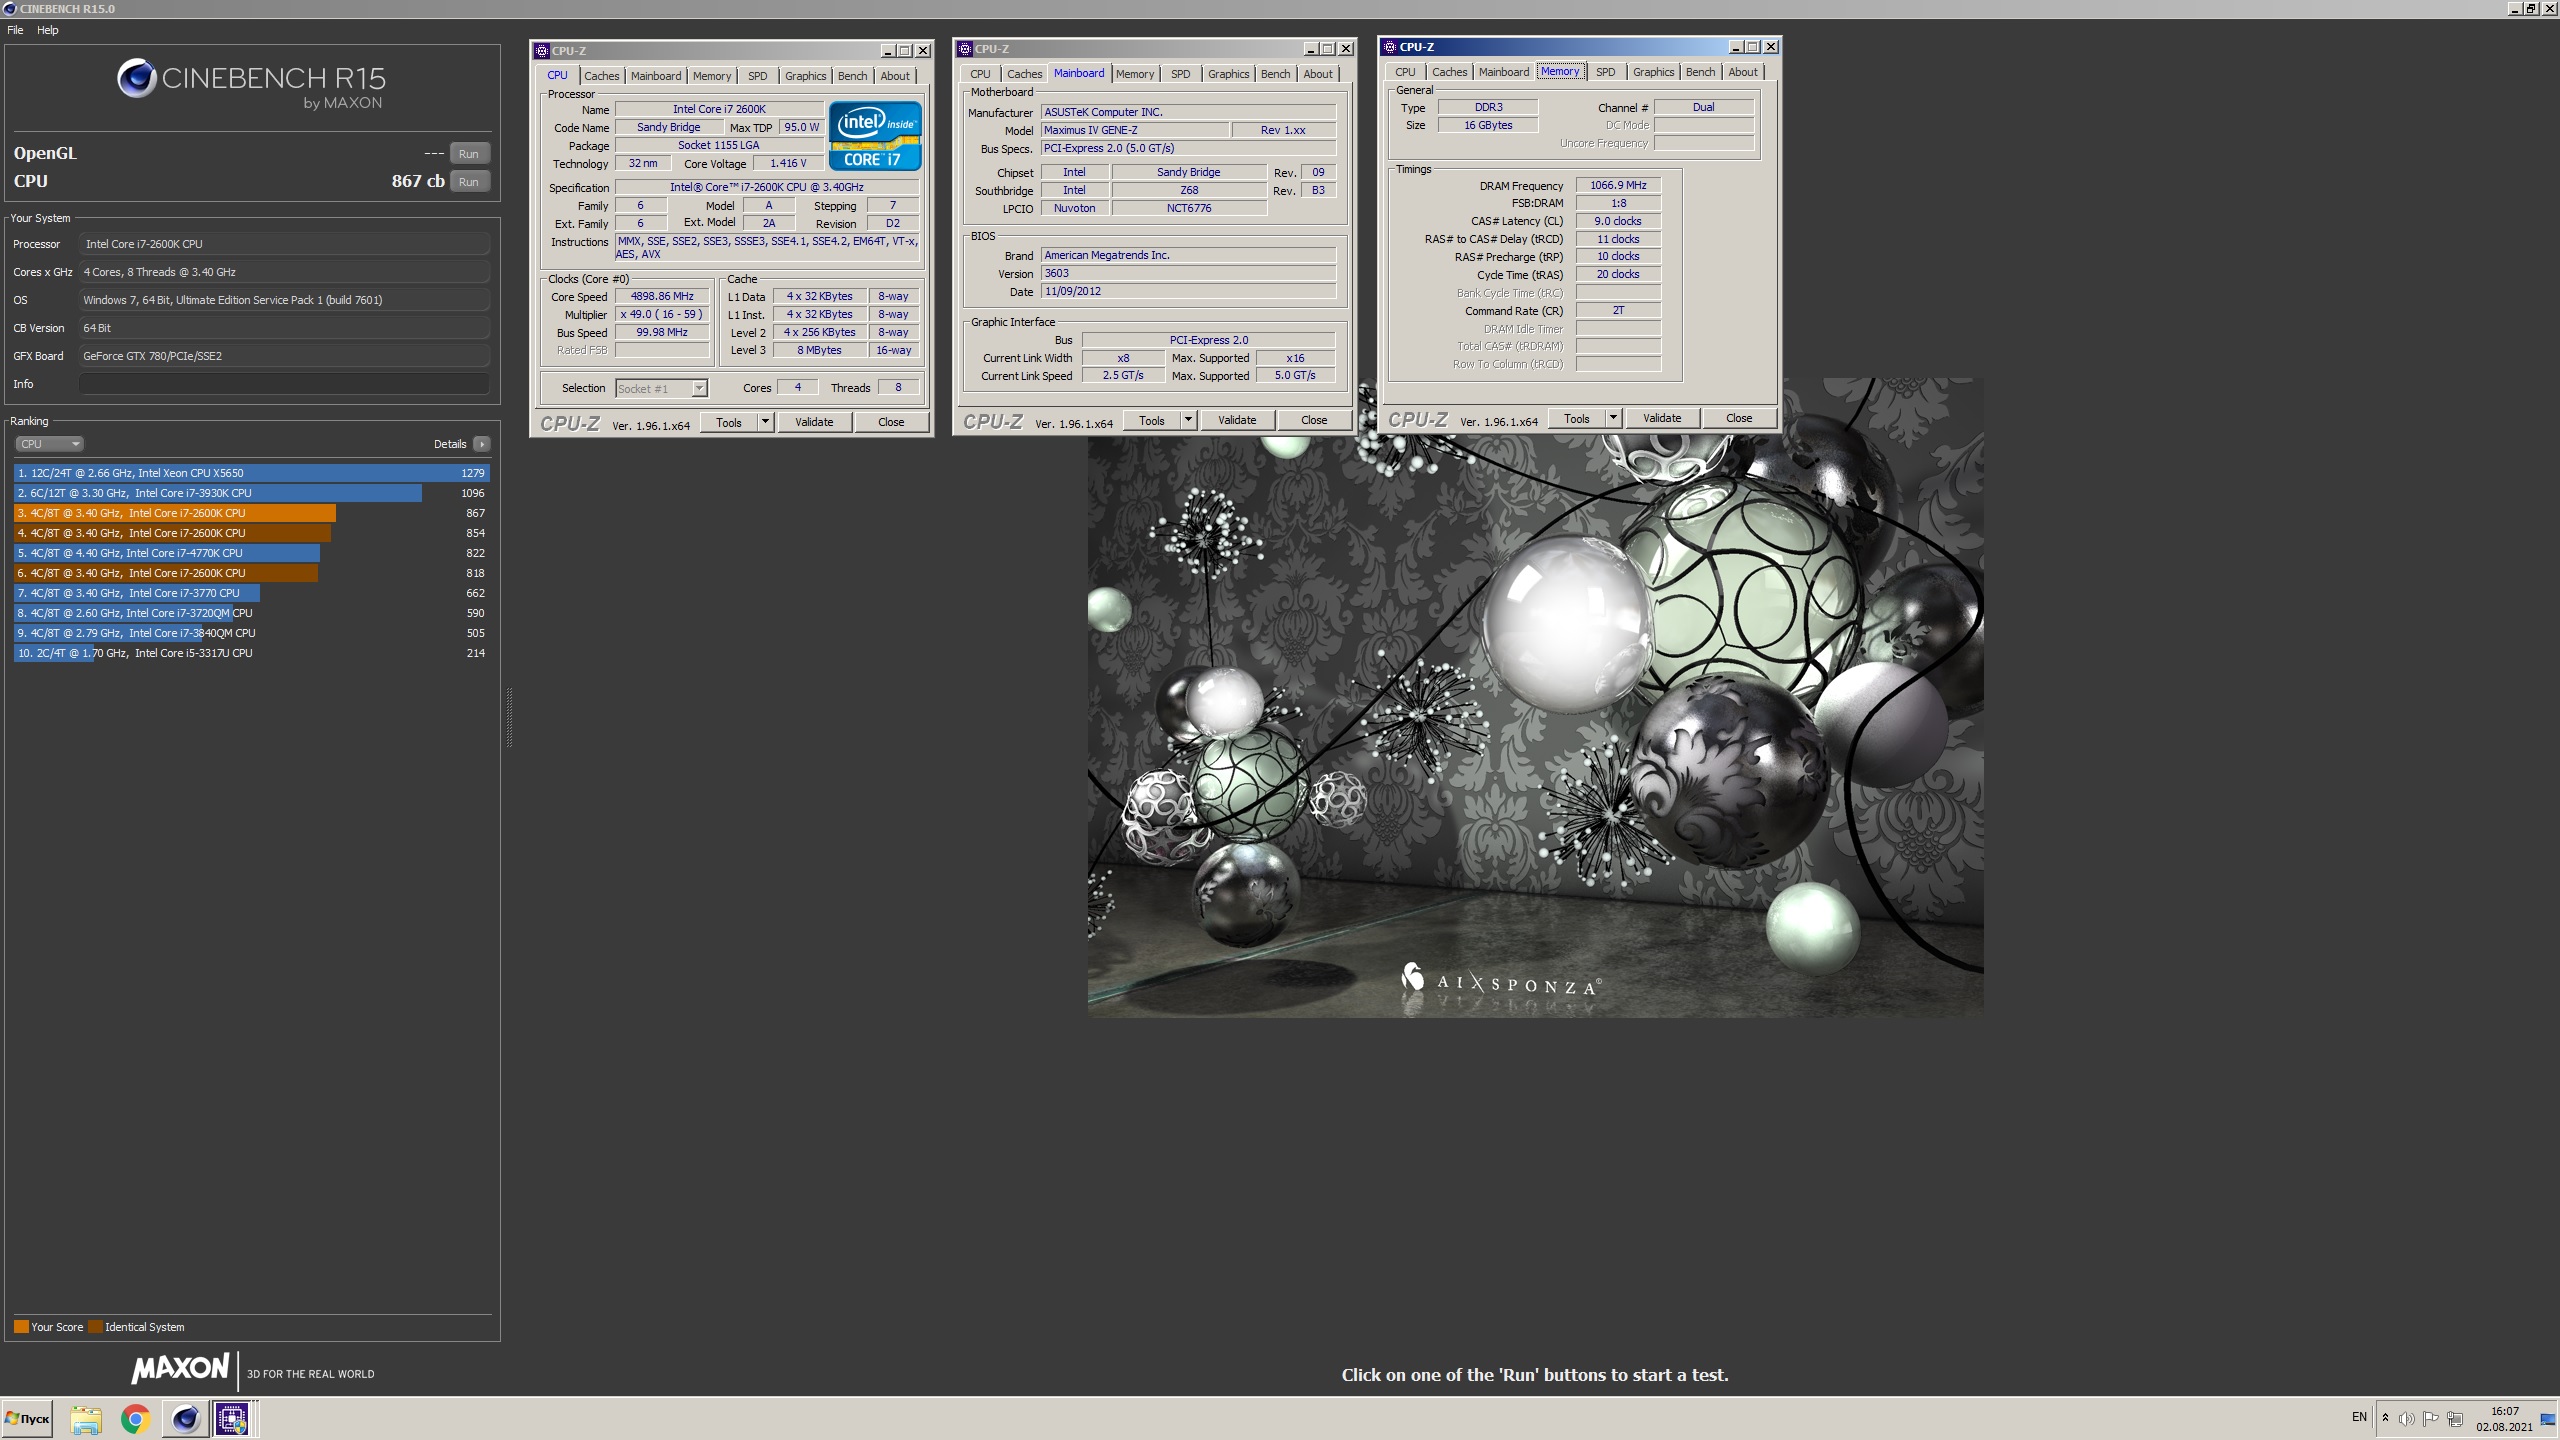2560x1440 pixels.
Task: Open SPD tab in Memory CPU-Z window
Action: [x=1606, y=72]
